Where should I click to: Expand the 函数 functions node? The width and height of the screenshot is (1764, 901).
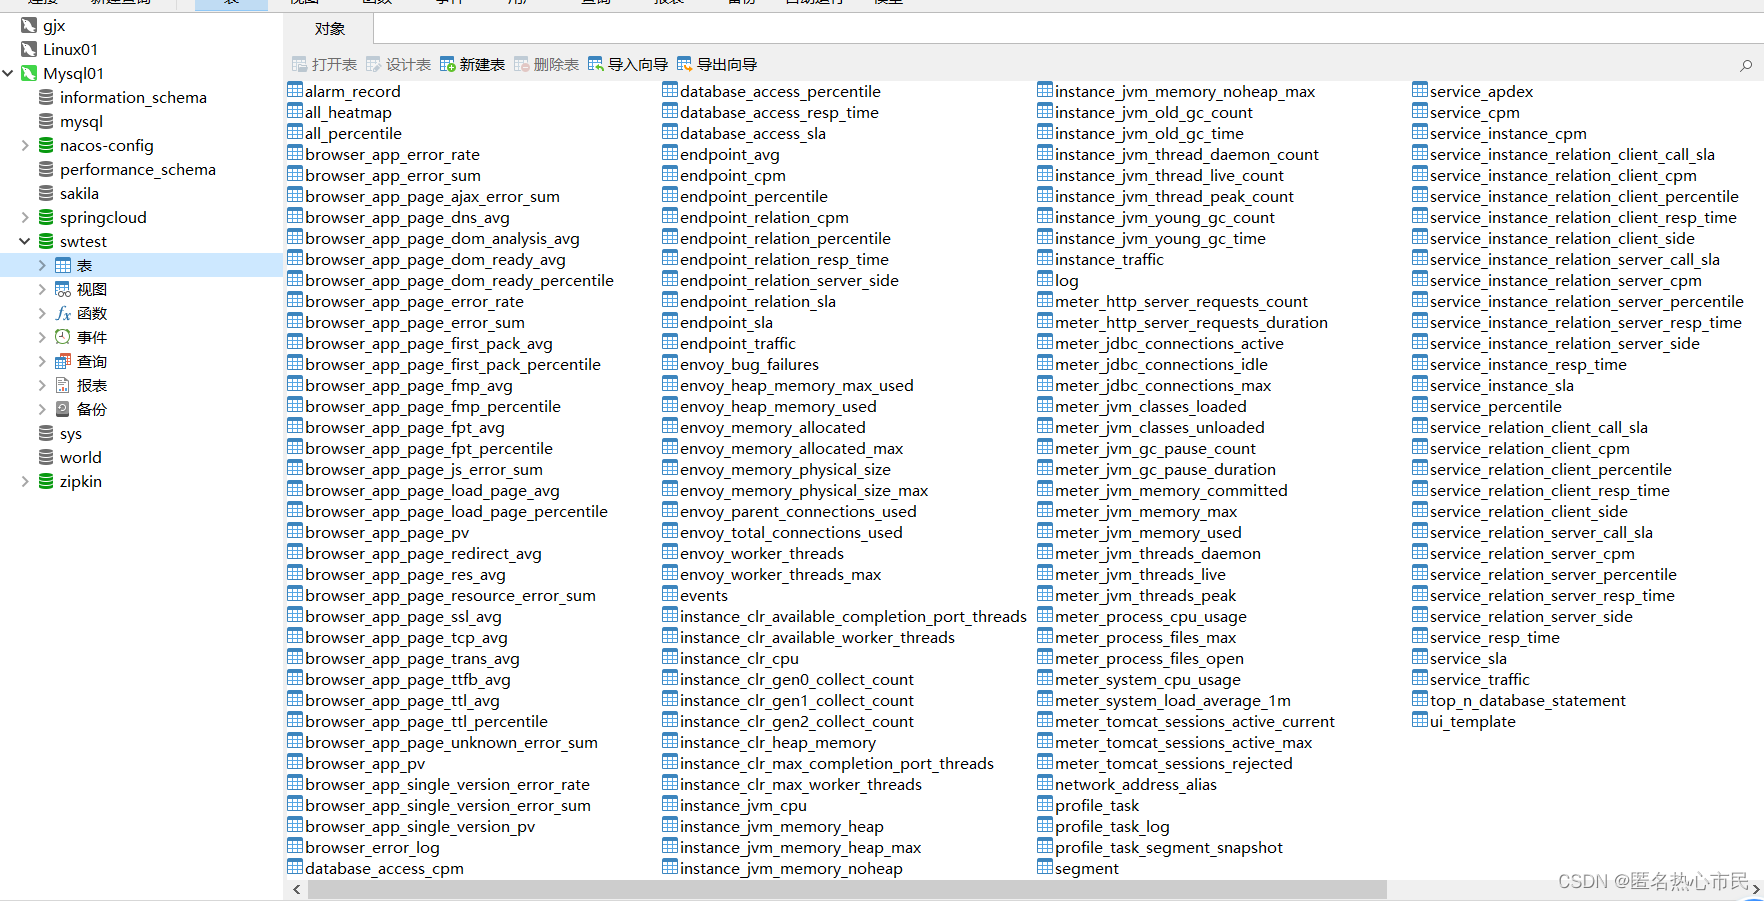pyautogui.click(x=42, y=313)
